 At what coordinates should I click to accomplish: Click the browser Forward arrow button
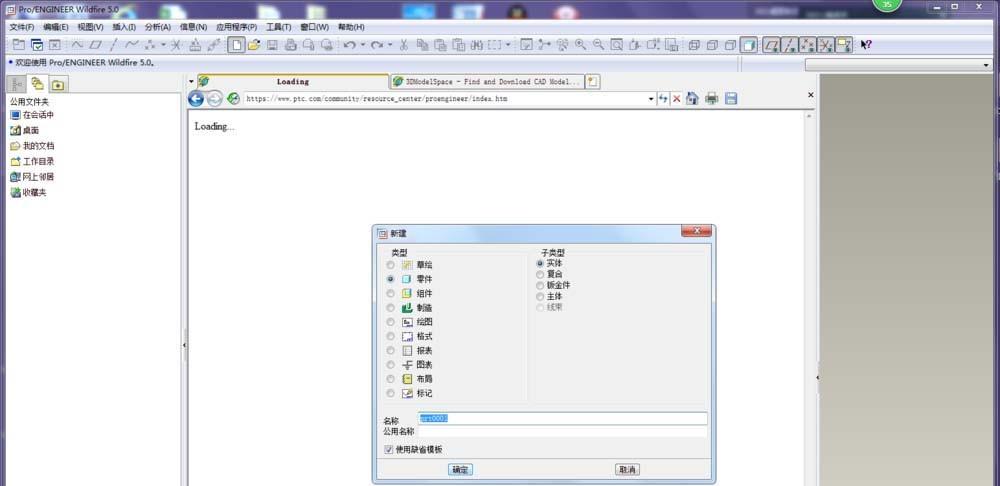point(215,98)
